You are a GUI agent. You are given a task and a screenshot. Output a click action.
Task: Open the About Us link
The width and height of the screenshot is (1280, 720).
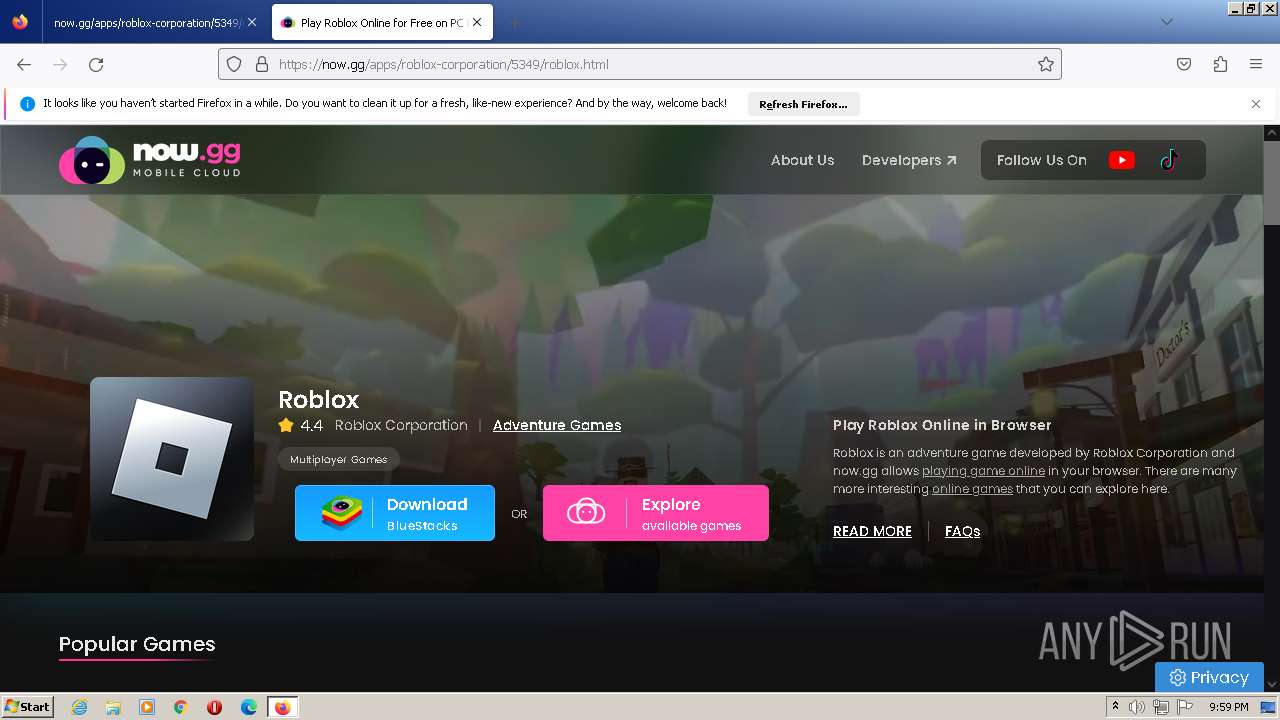[802, 160]
